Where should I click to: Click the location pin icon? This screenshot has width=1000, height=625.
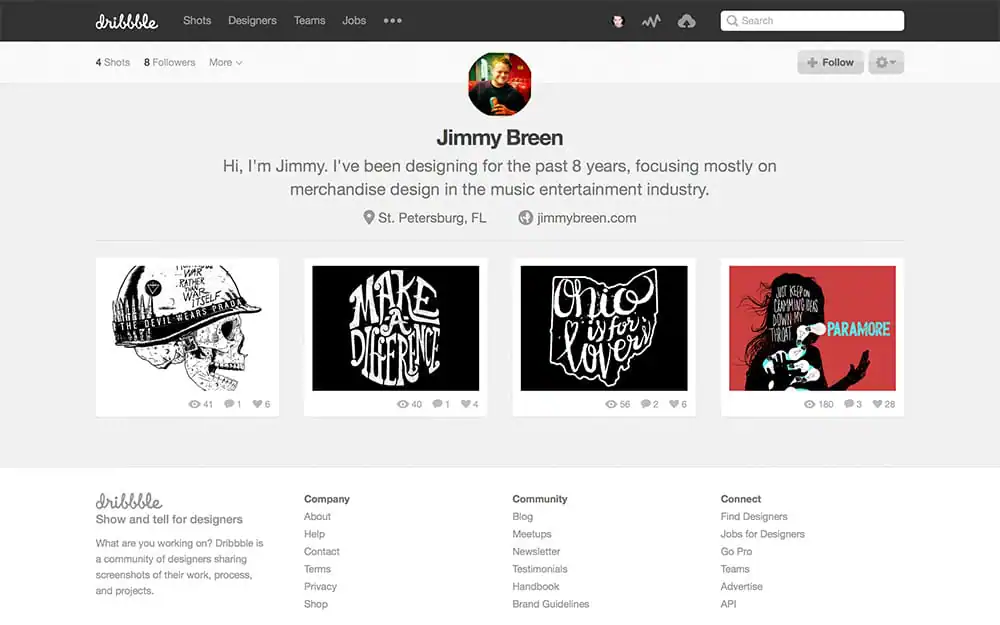tap(368, 217)
